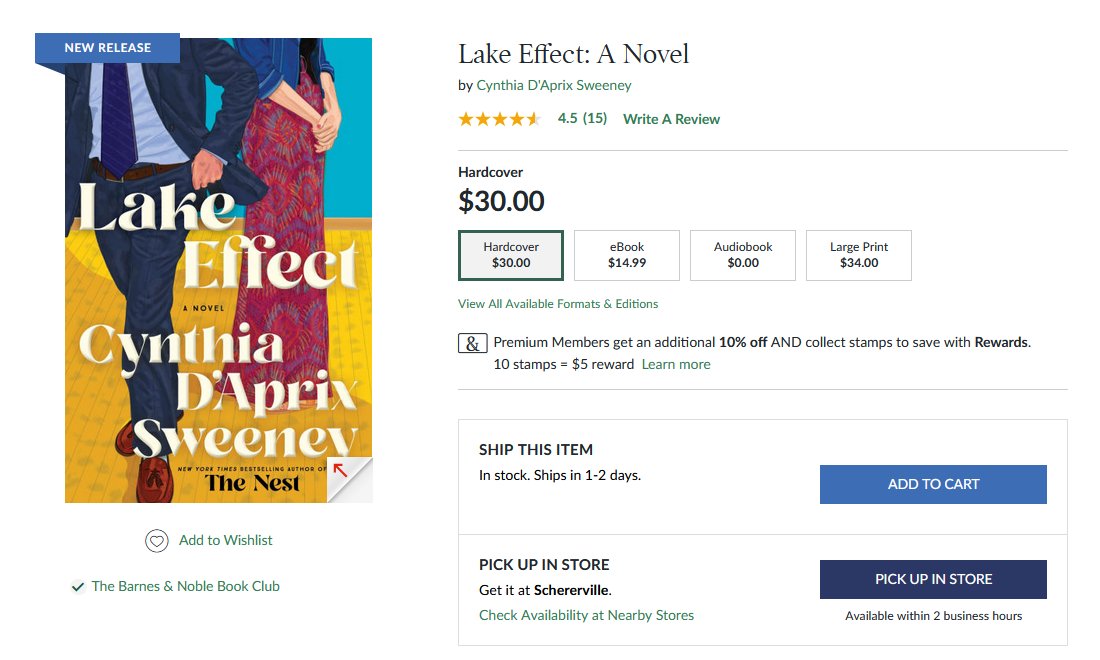
Task: Expand View All Available Formats & Editions
Action: (558, 304)
